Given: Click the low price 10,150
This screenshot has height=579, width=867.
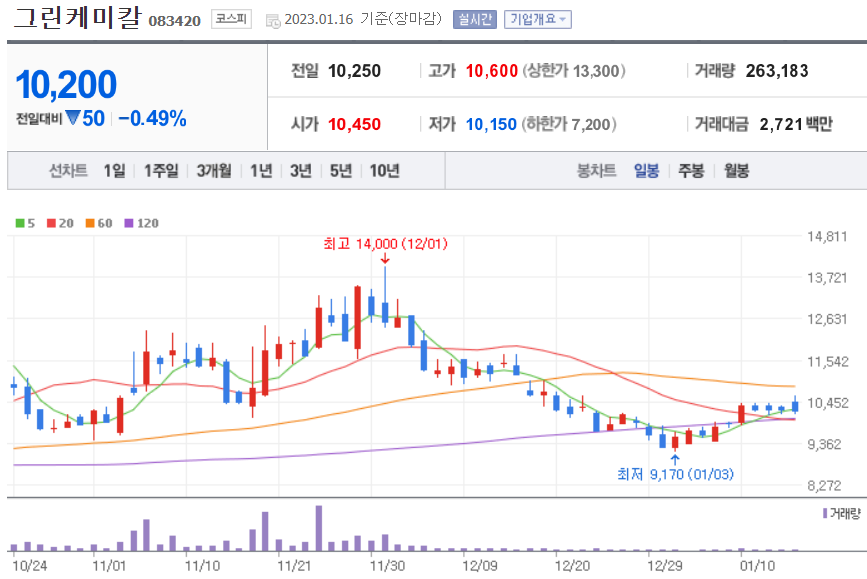Looking at the screenshot, I should coord(491,124).
